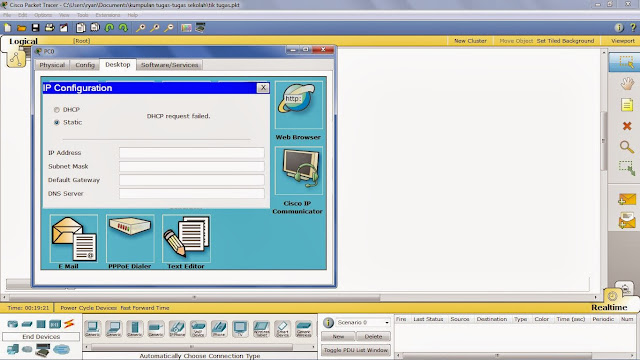This screenshot has width=640, height=360.
Task: Open the Custom Devices Dialog icon
Action: (200, 28)
